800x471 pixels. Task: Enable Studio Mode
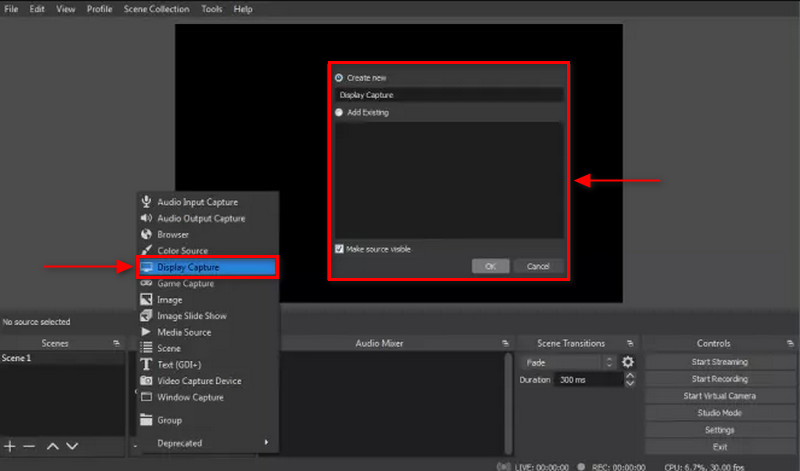(x=719, y=412)
